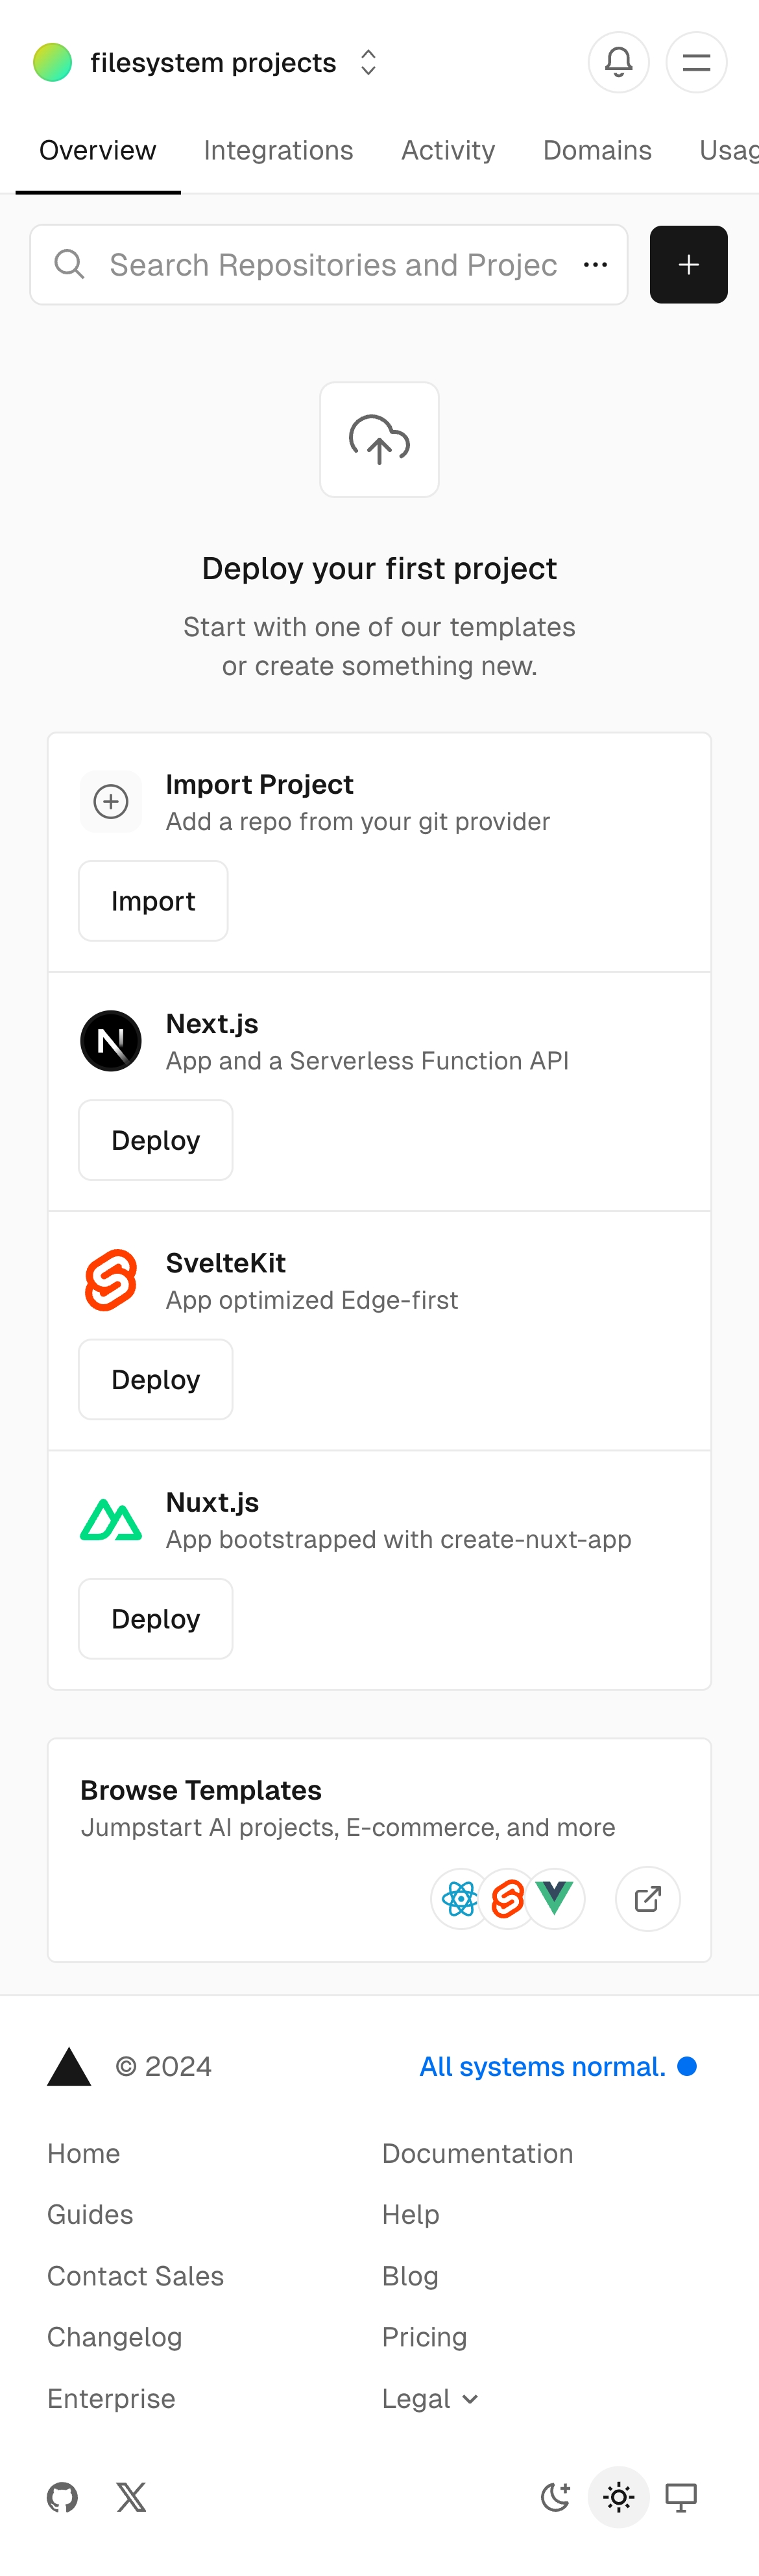
Task: Click the Next.js logo icon
Action: [x=110, y=1040]
